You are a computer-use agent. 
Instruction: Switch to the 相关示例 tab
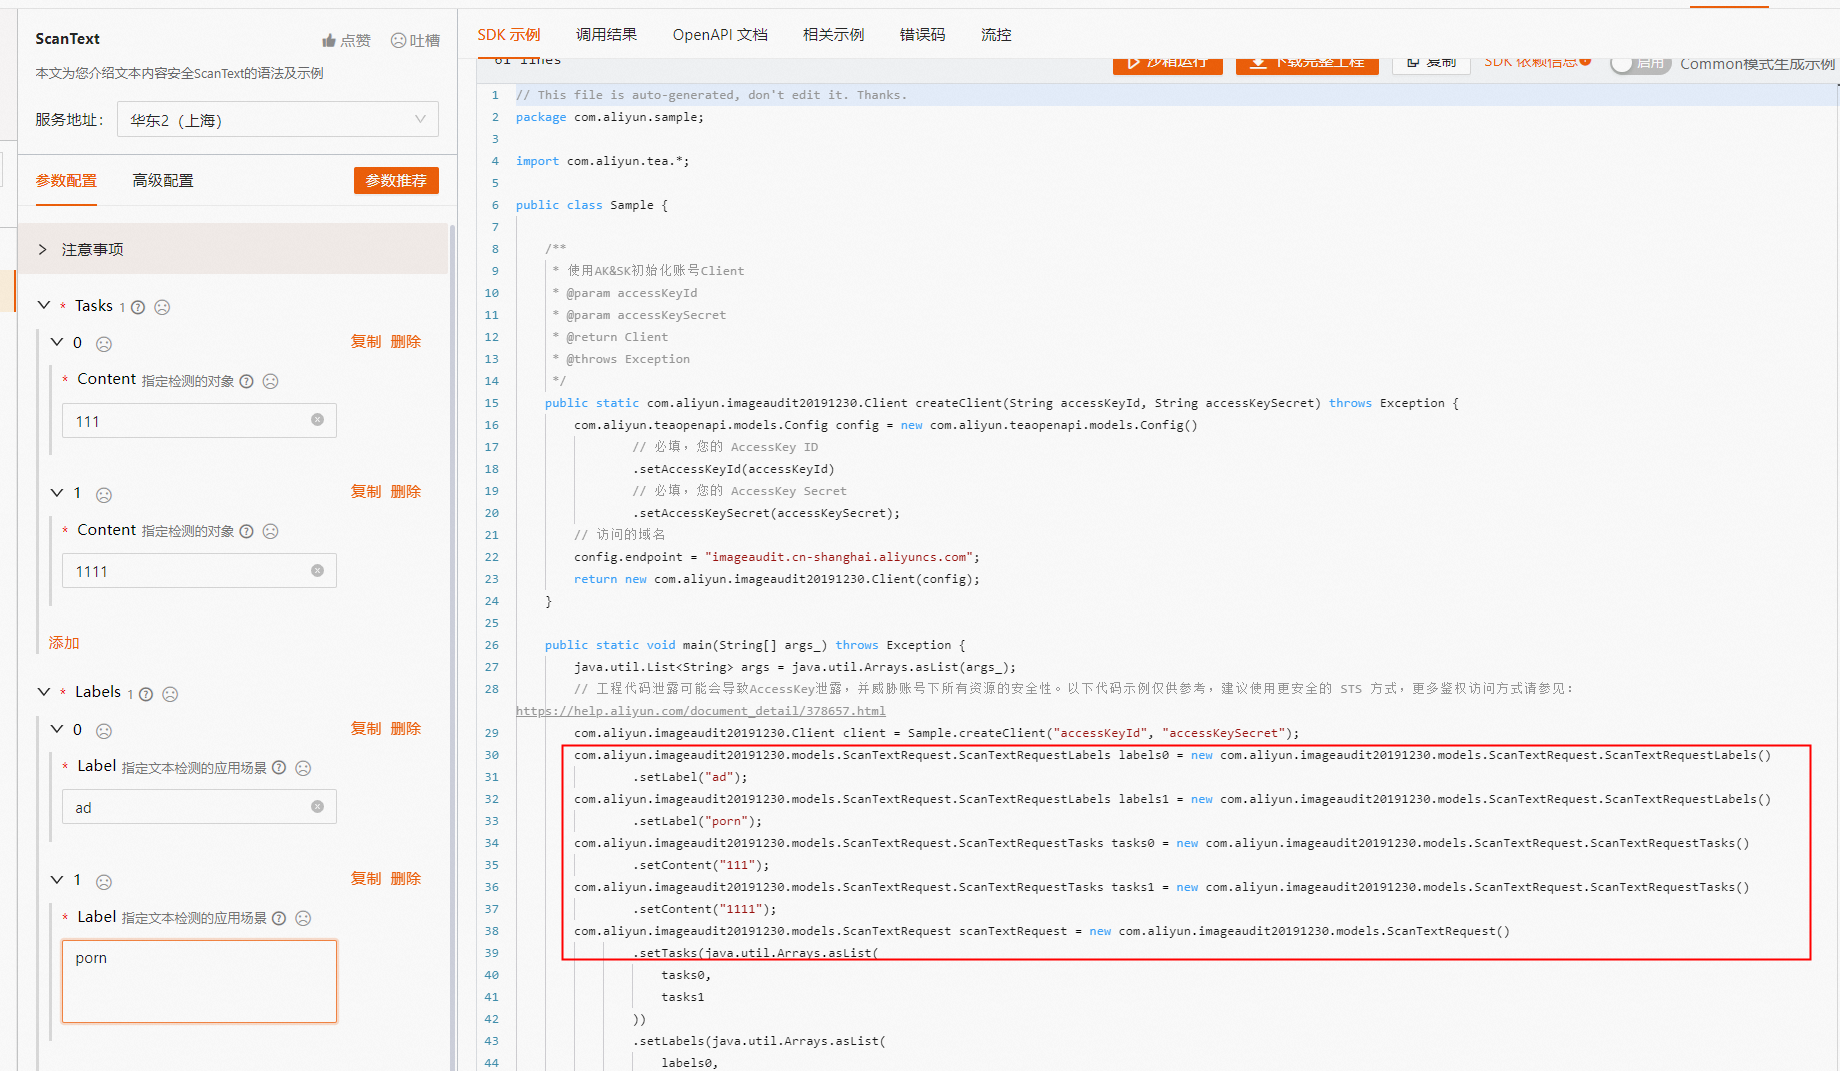click(833, 35)
